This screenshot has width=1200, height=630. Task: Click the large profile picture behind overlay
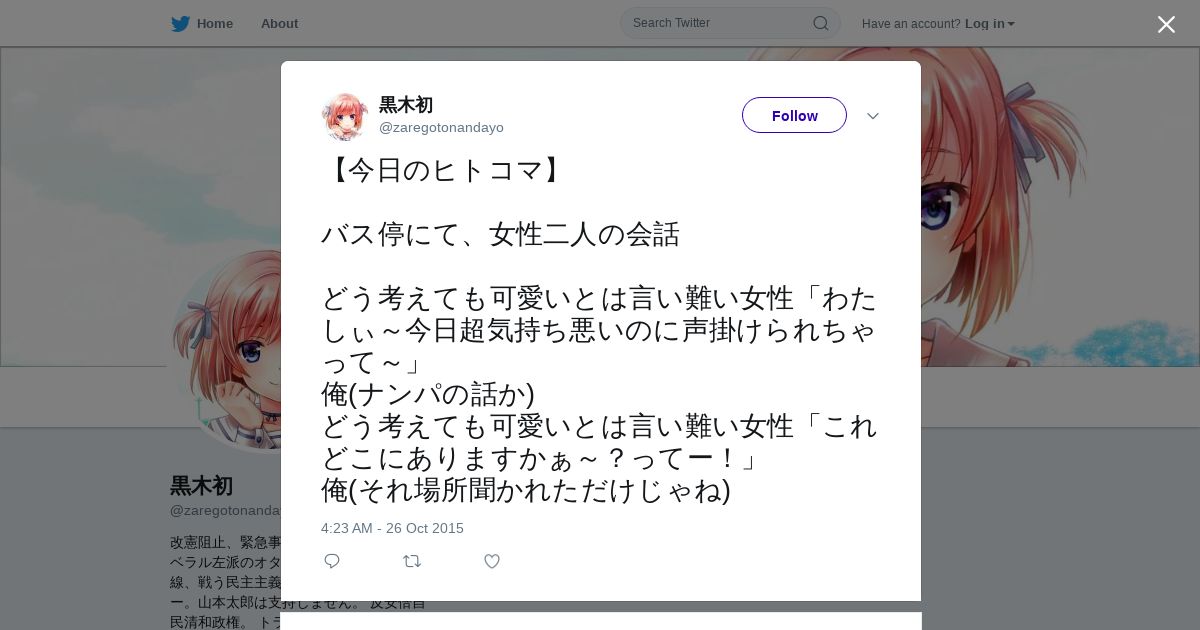point(224,349)
